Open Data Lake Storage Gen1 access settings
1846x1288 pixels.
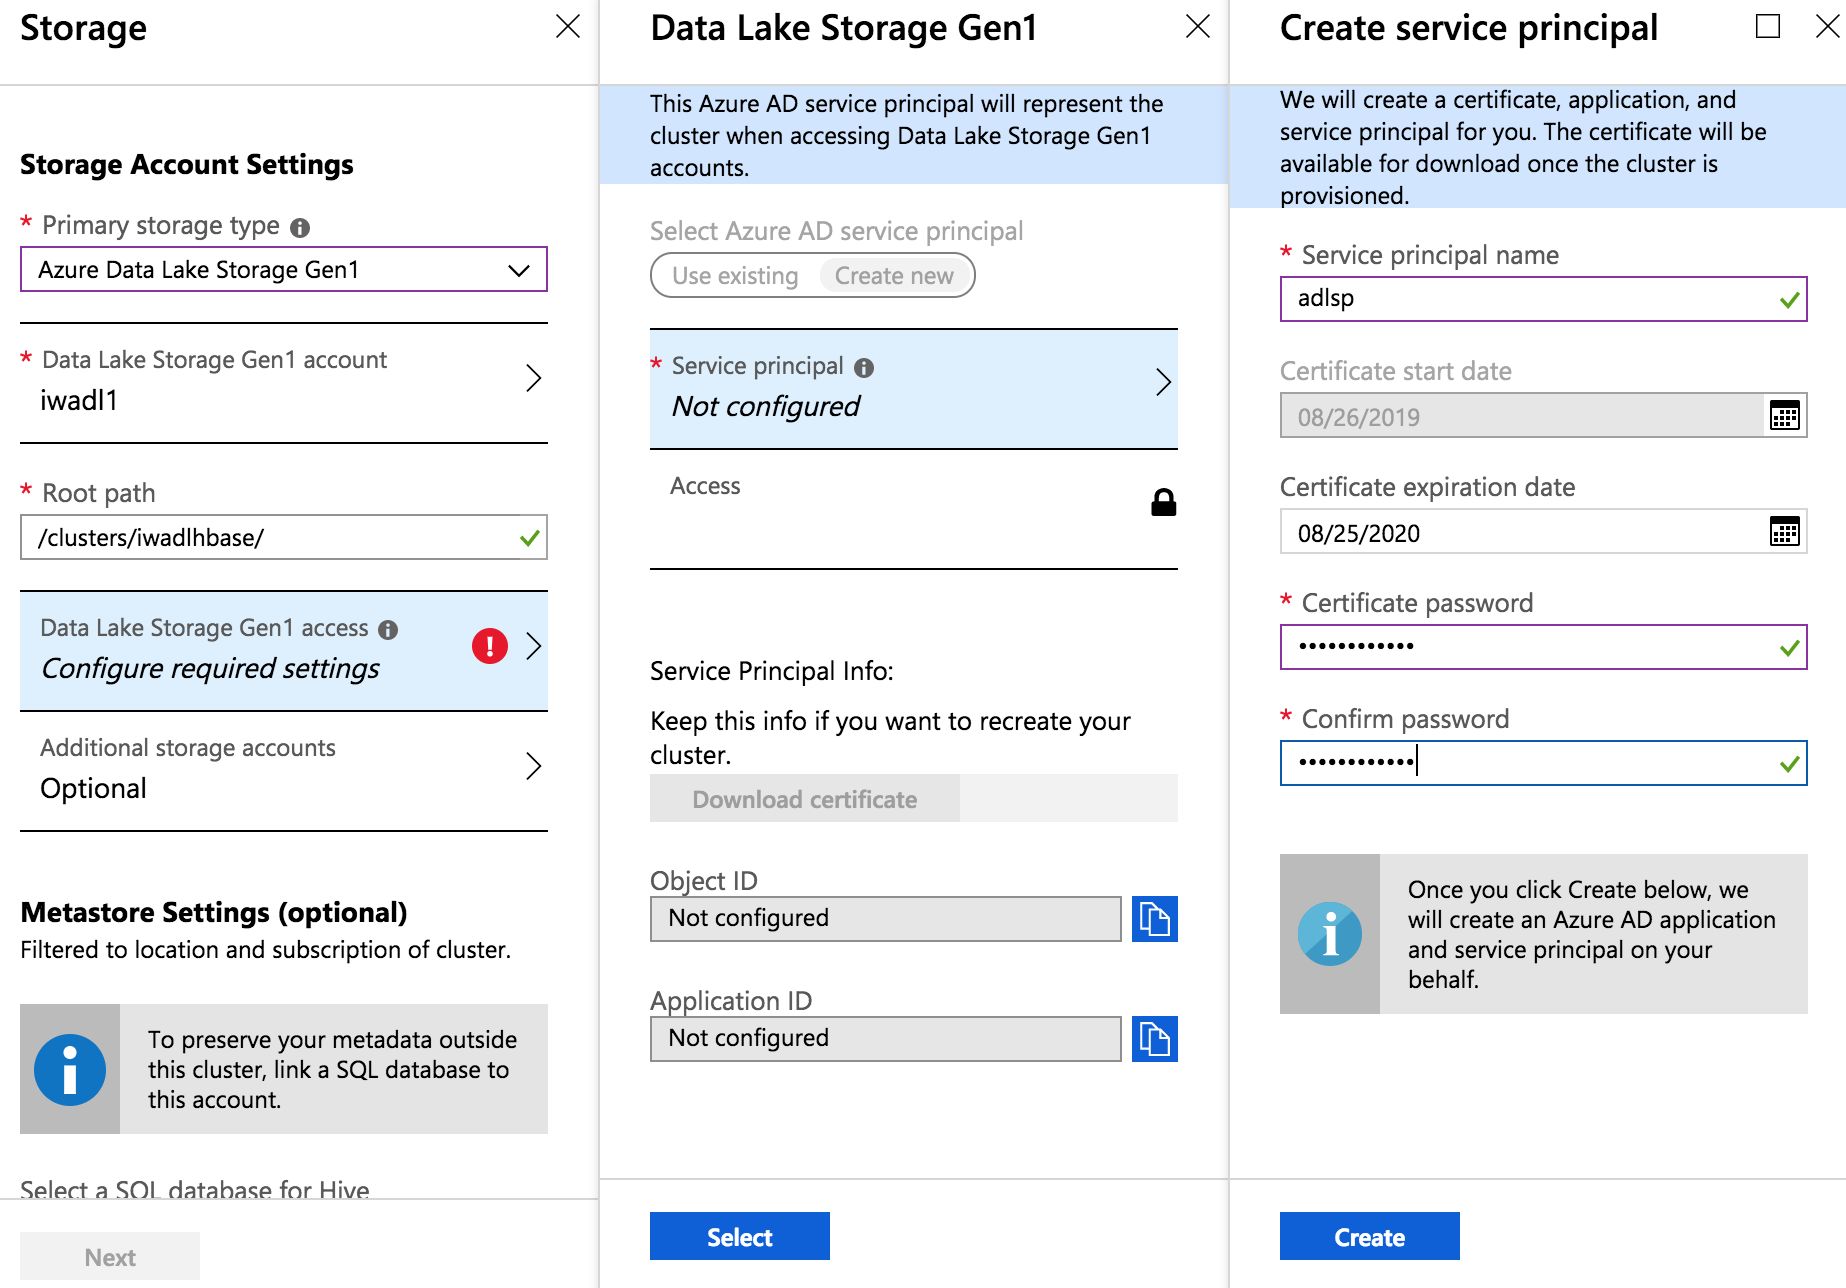coord(284,651)
